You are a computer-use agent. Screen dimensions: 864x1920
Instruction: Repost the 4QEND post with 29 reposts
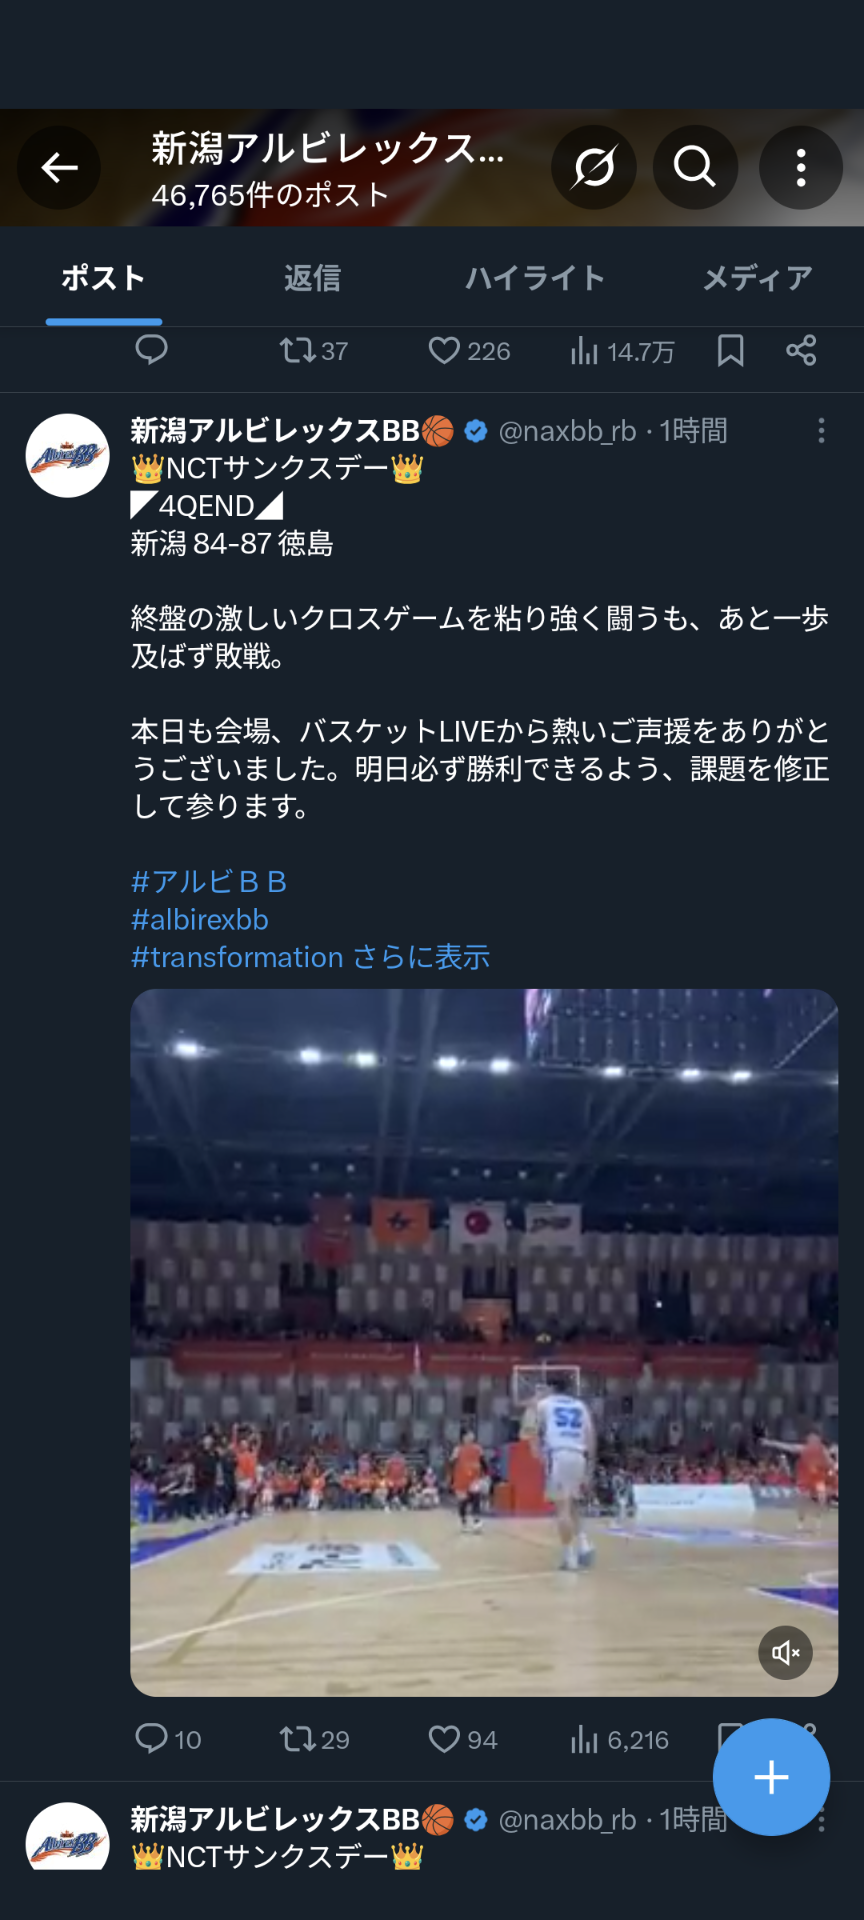(x=314, y=1739)
